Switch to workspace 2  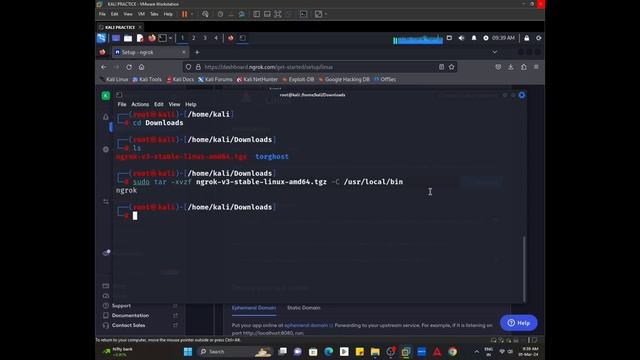point(193,38)
